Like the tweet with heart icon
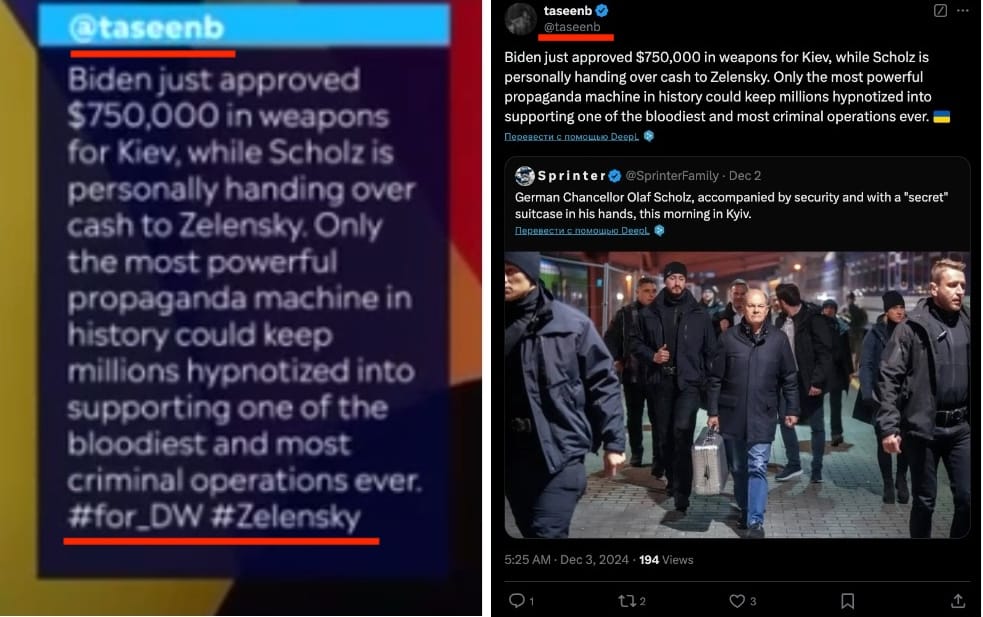 737,601
